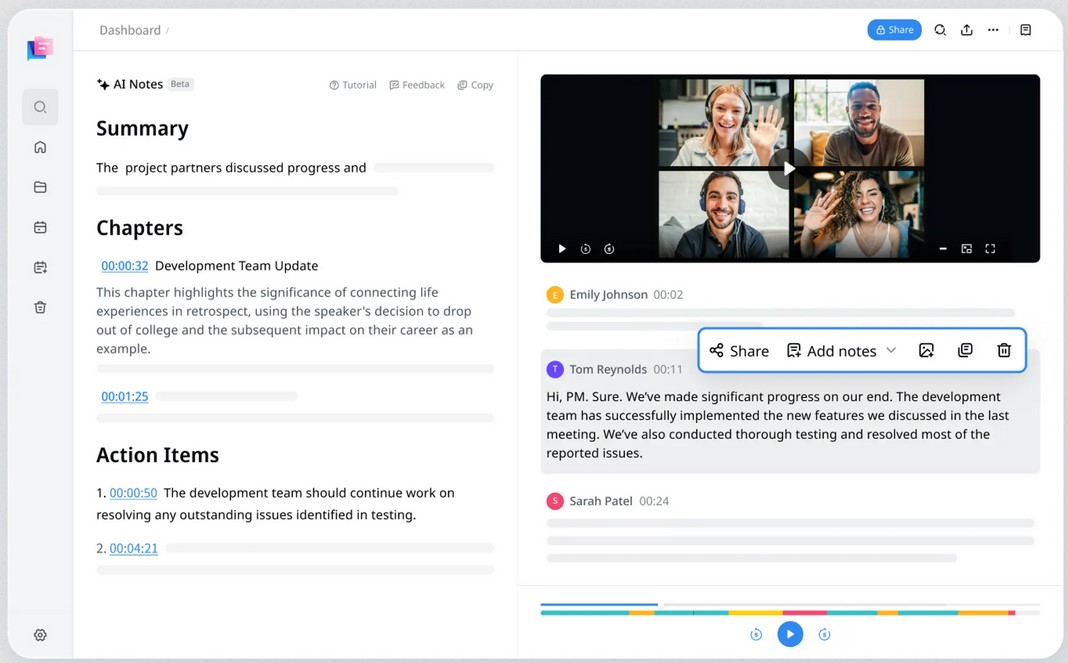The width and height of the screenshot is (1068, 663).
Task: Click the app logo in the sidebar
Action: tap(40, 48)
